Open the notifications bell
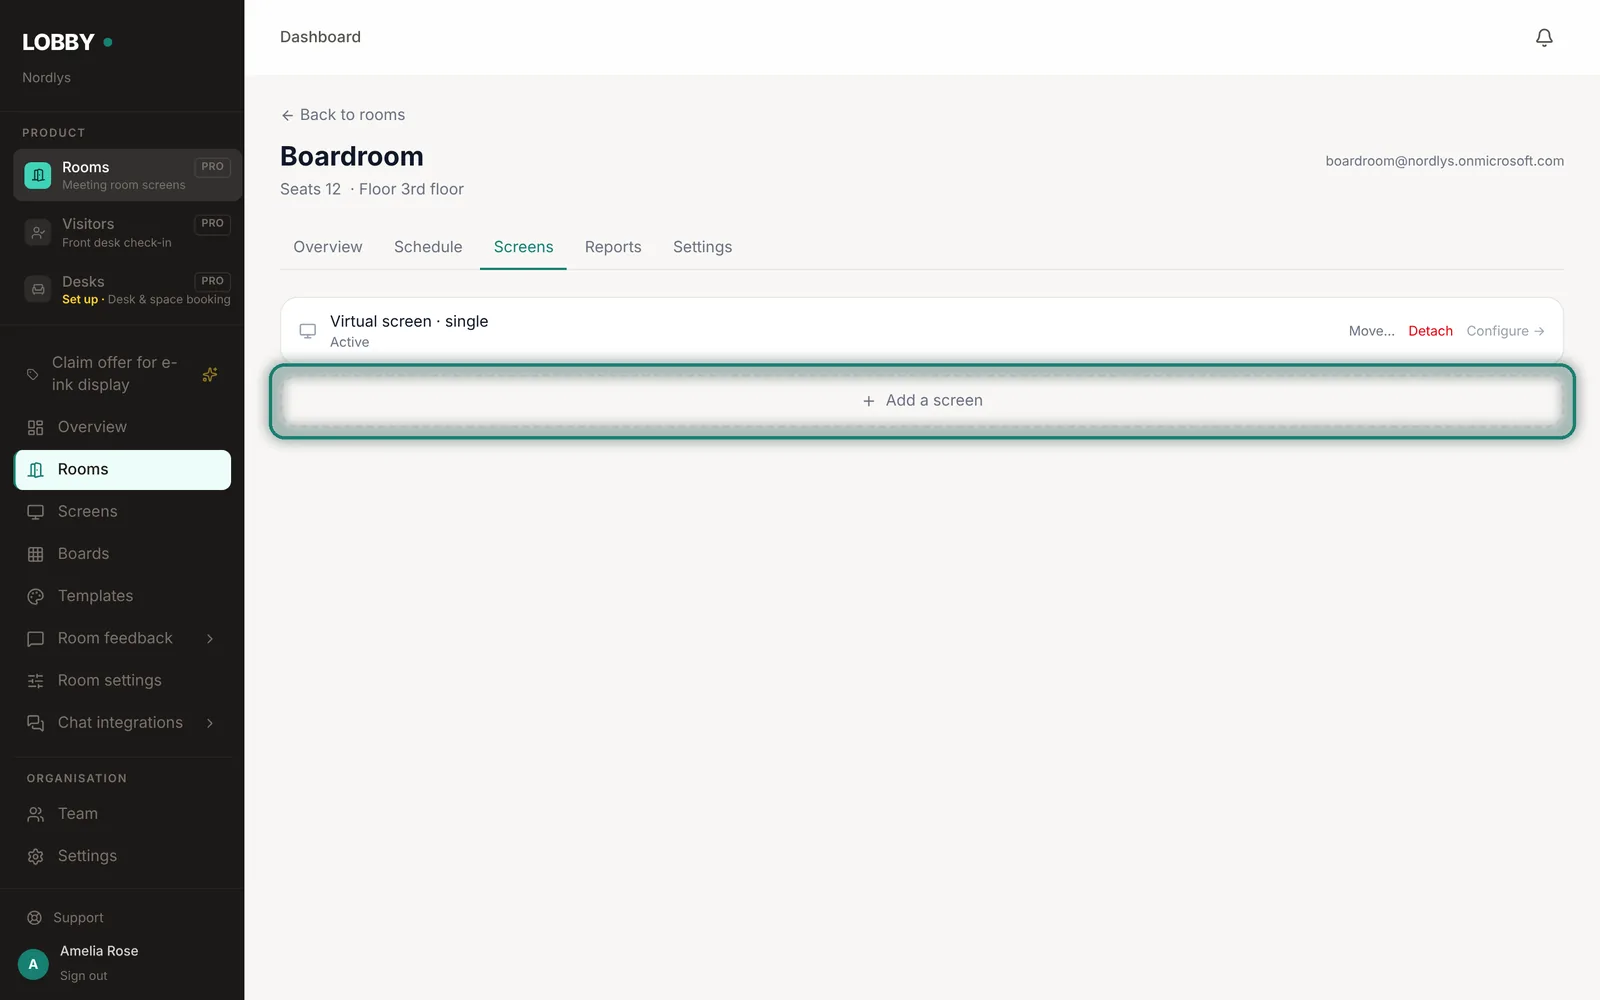Viewport: 1600px width, 1000px height. (x=1544, y=37)
